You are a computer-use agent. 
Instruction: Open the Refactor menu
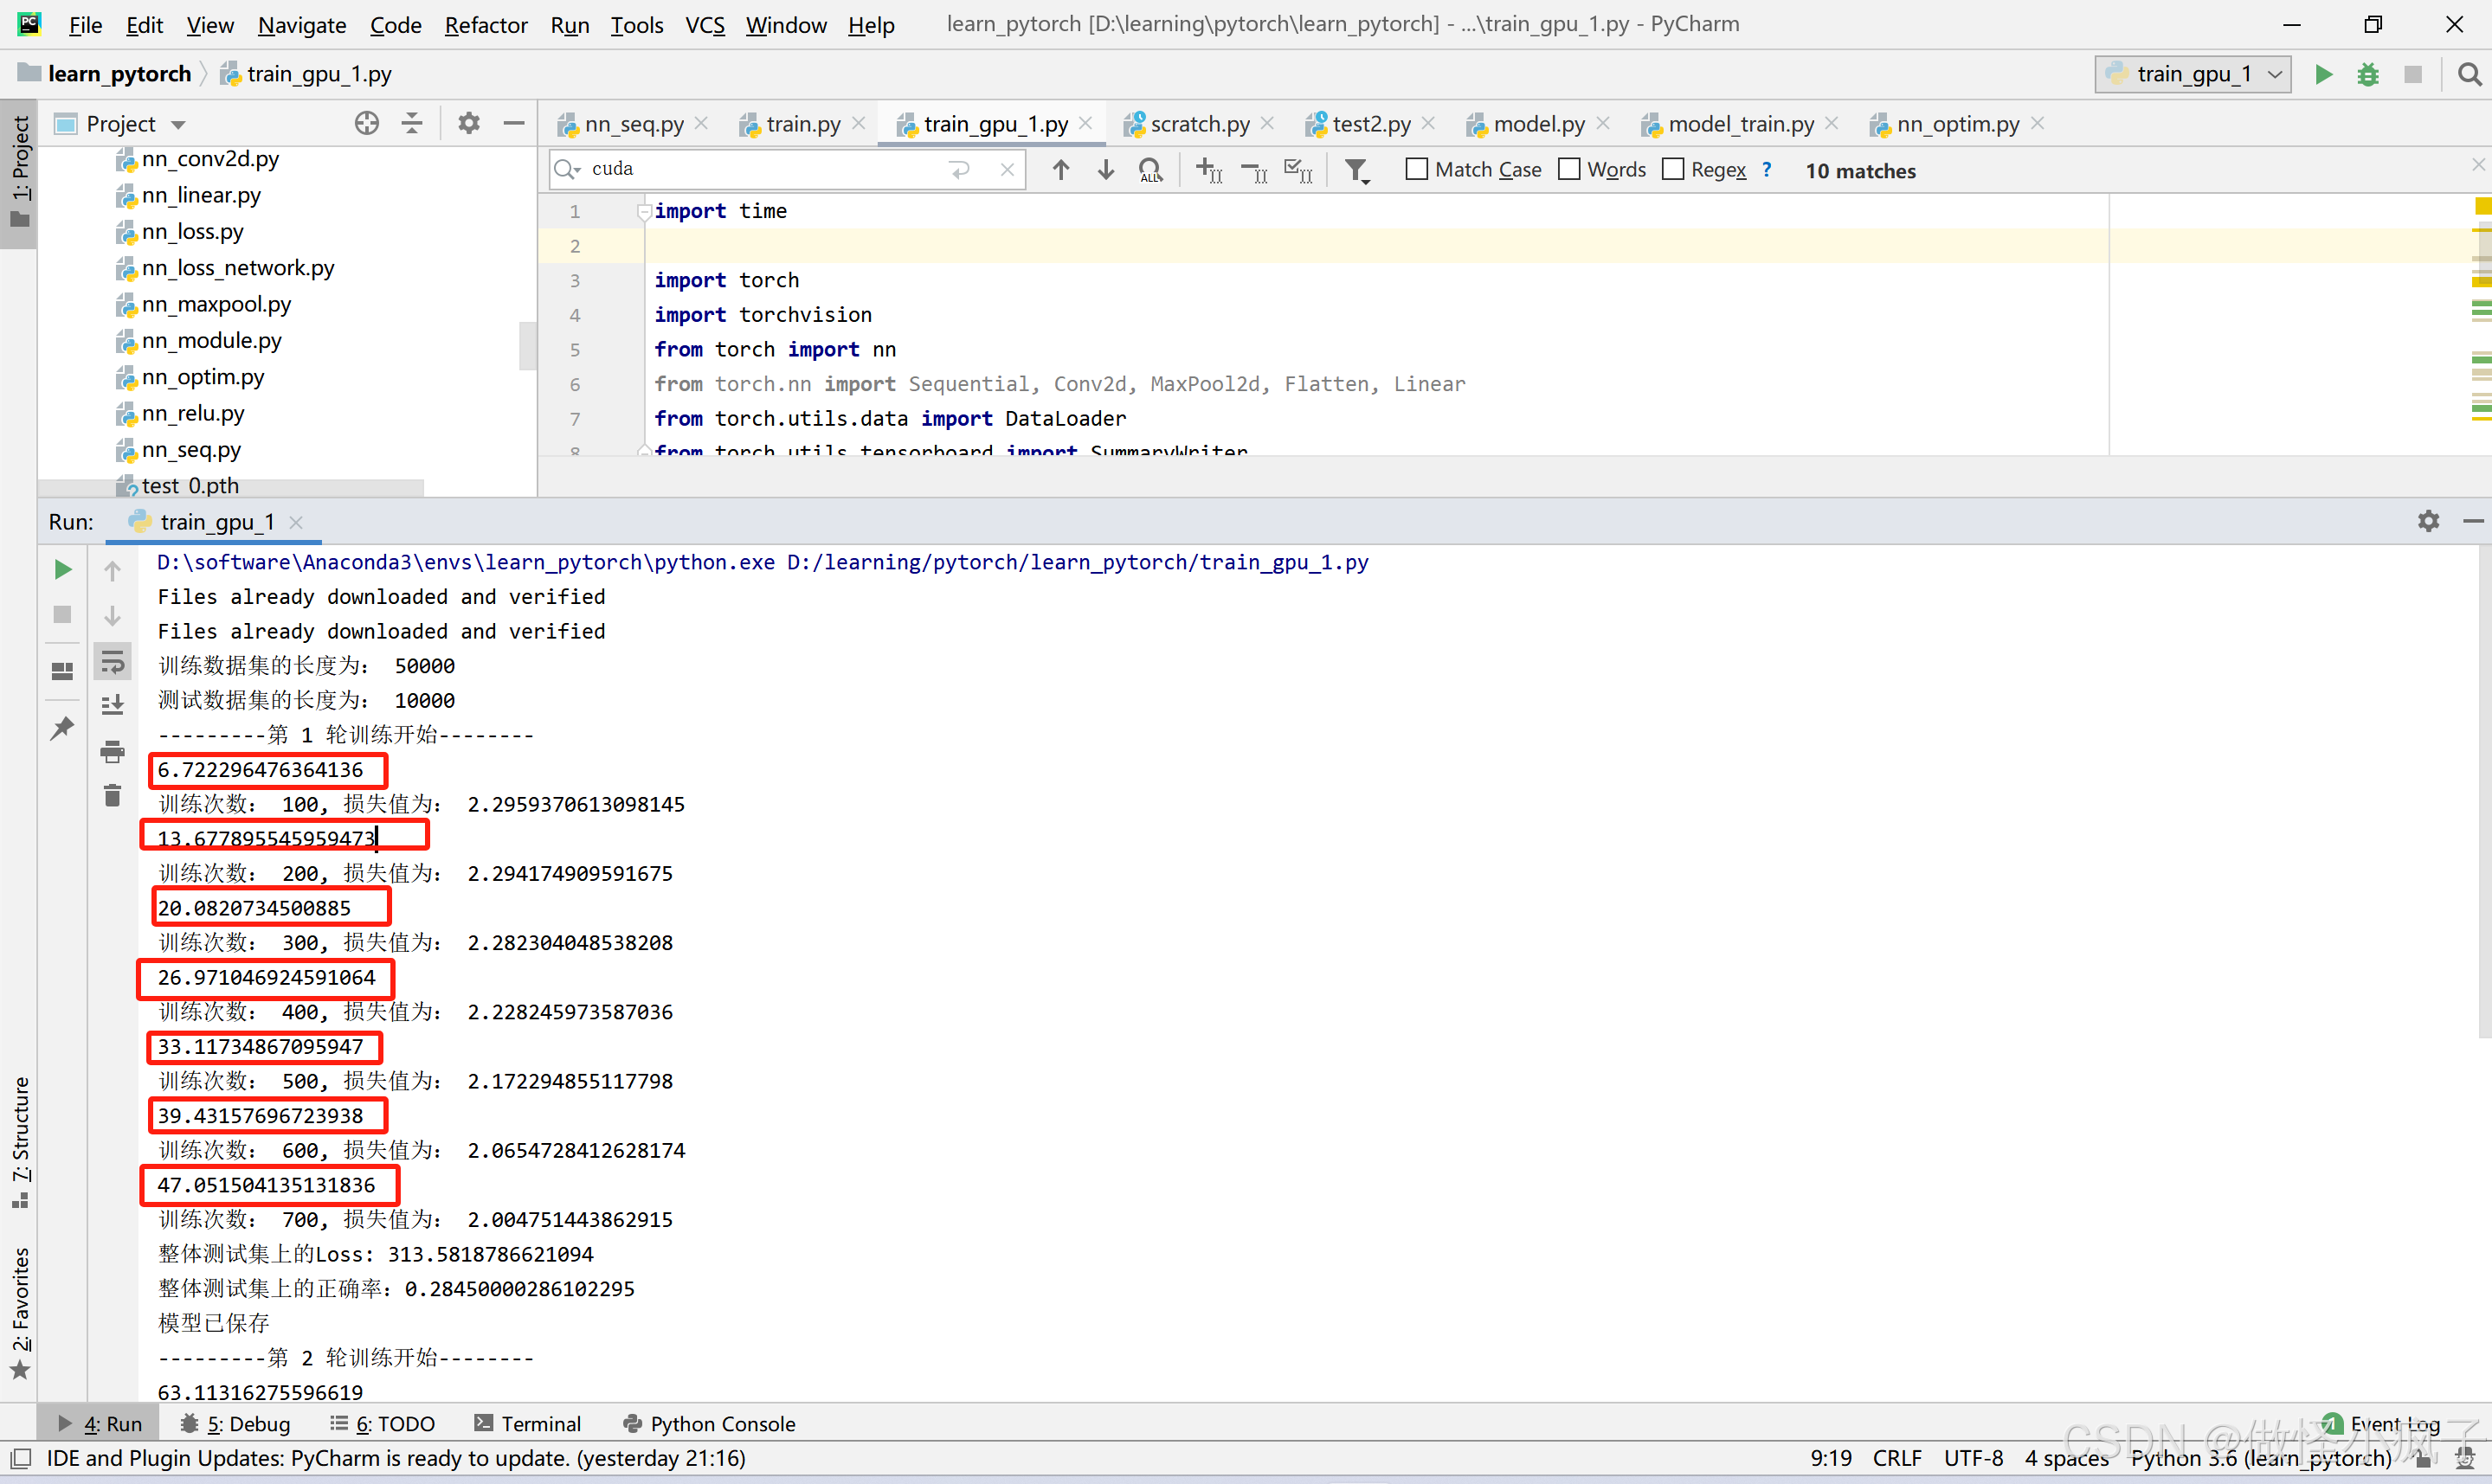[485, 25]
